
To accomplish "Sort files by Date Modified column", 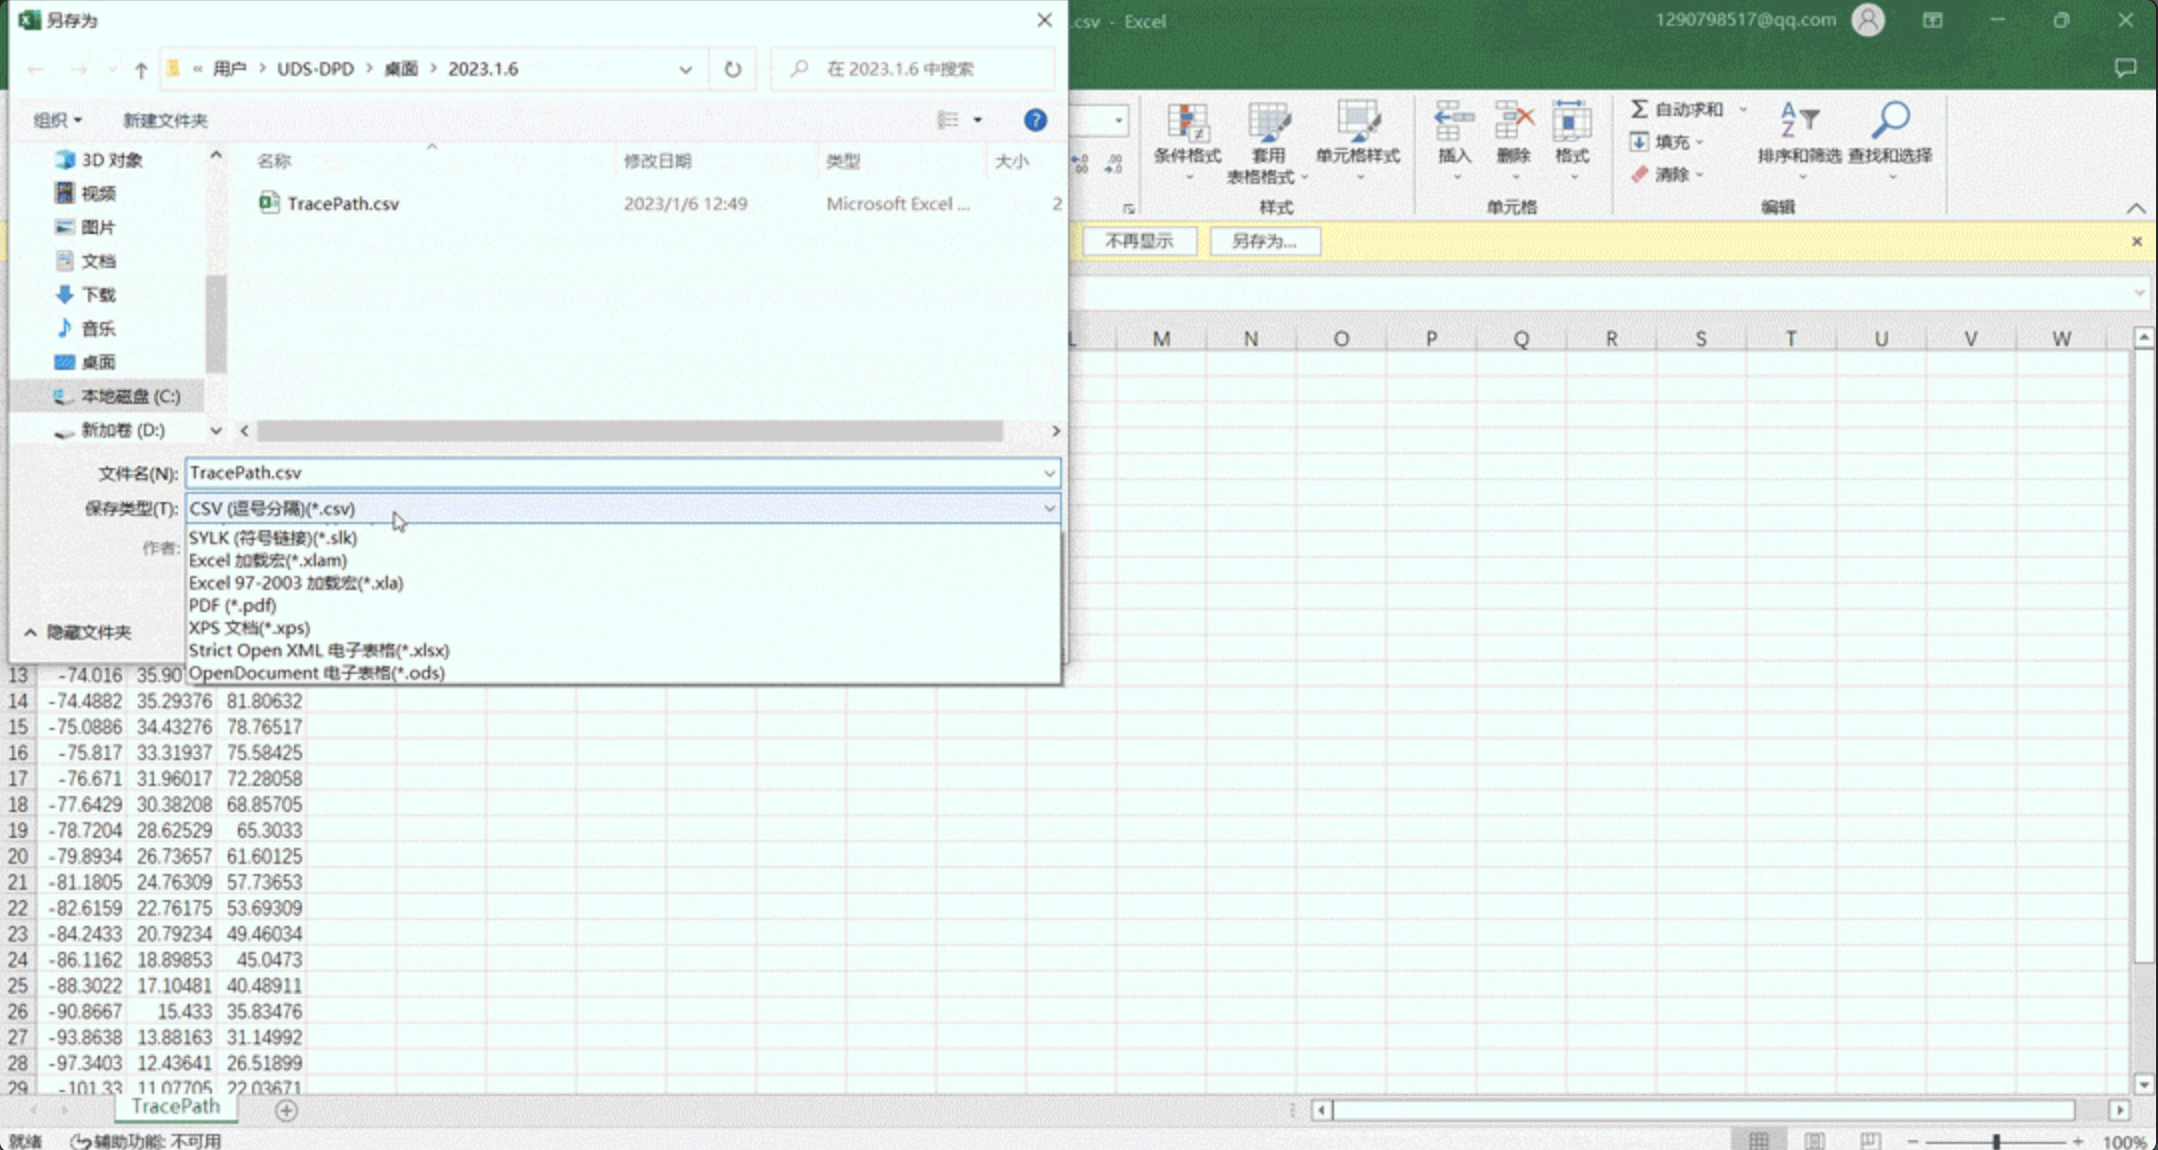I will tap(657, 161).
